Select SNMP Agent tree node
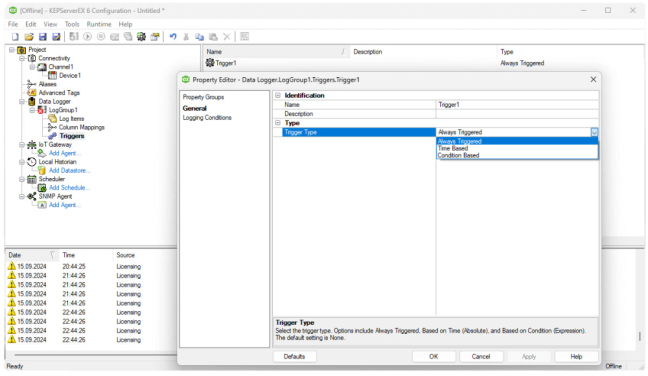The image size is (648, 376). coord(55,196)
